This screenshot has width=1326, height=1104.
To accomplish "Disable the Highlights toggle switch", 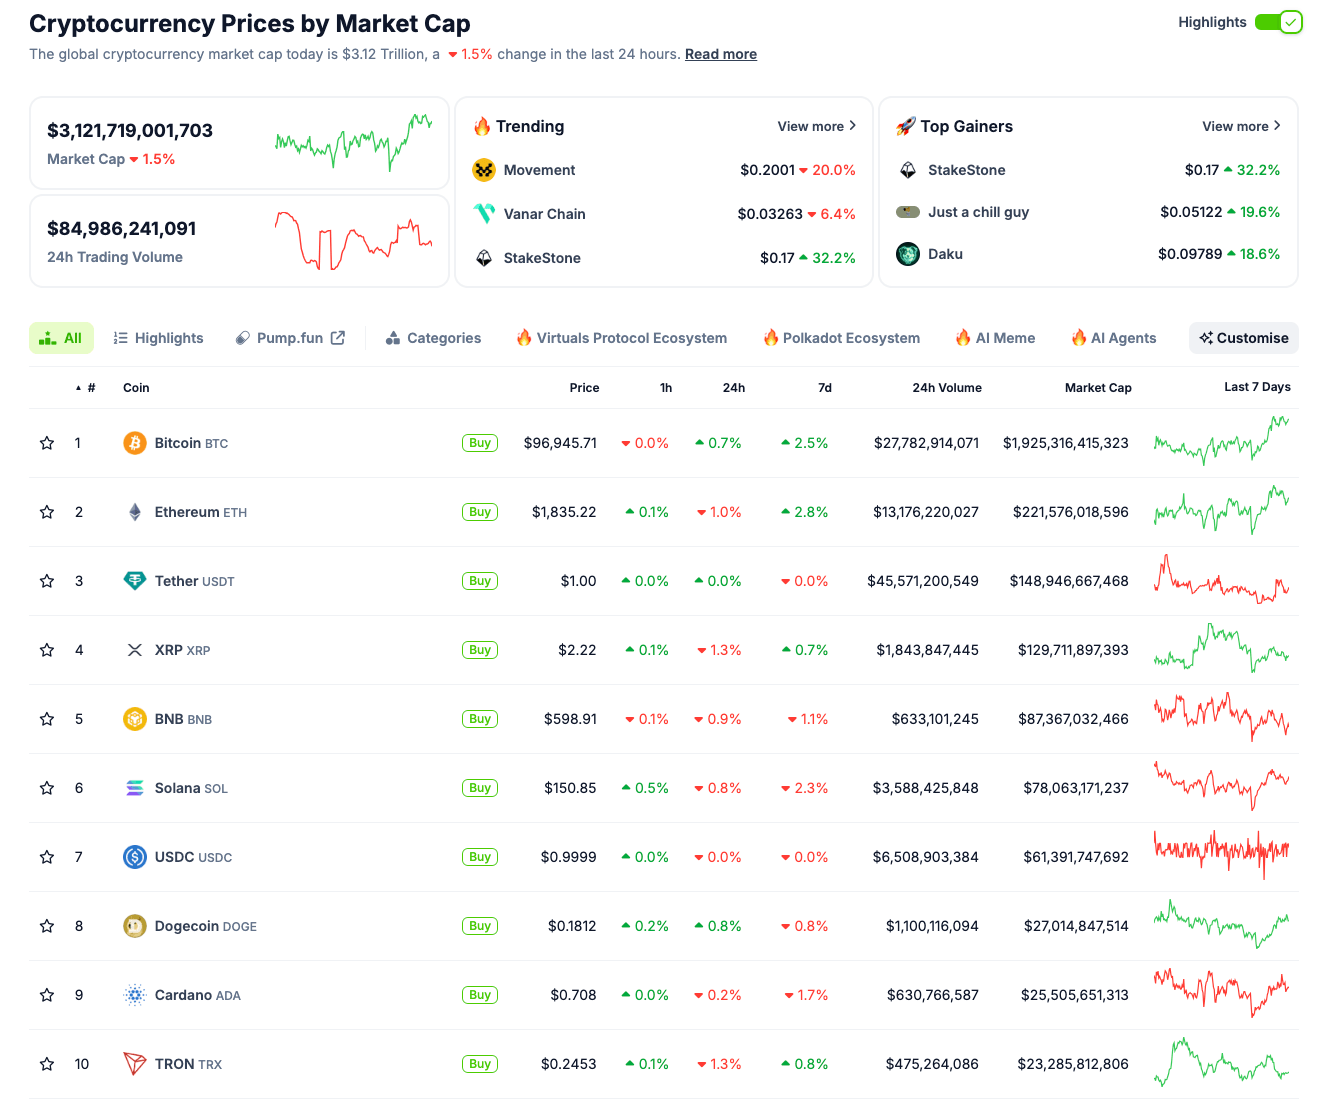I will (1279, 21).
